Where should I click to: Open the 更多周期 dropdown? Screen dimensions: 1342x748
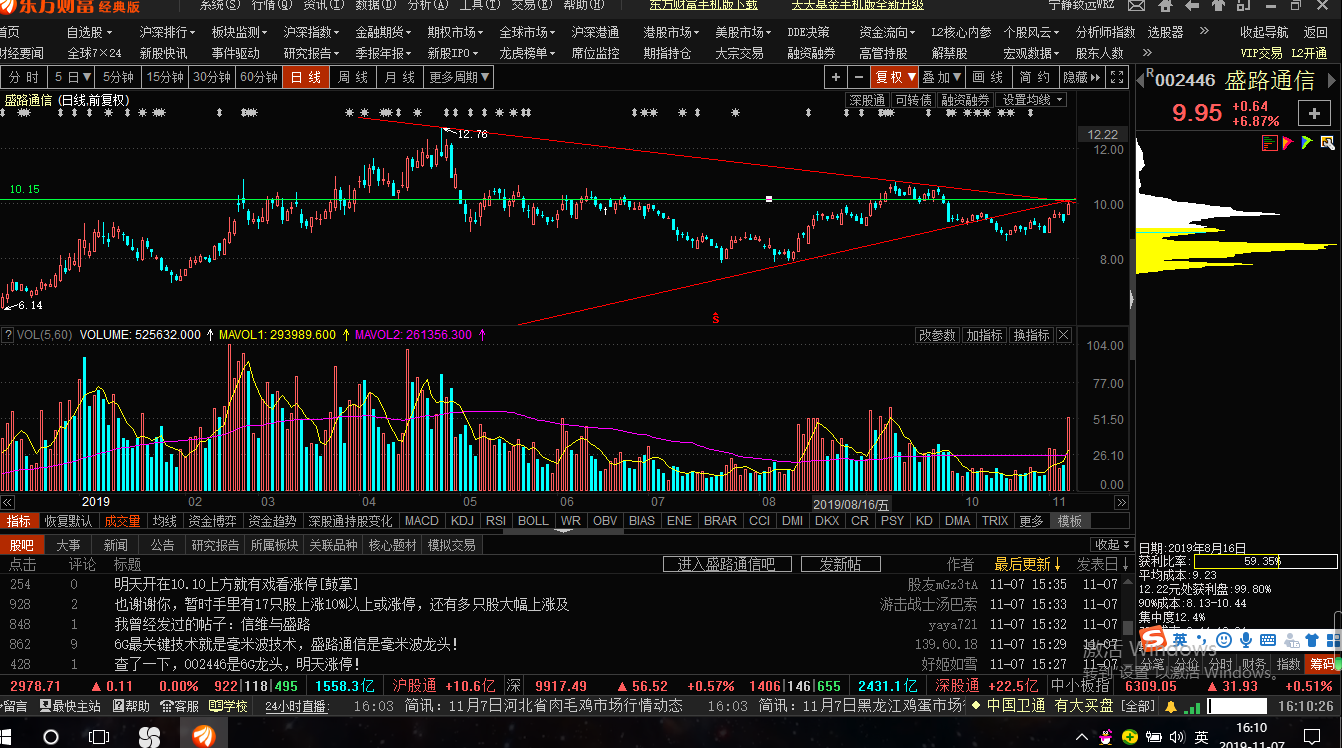460,77
